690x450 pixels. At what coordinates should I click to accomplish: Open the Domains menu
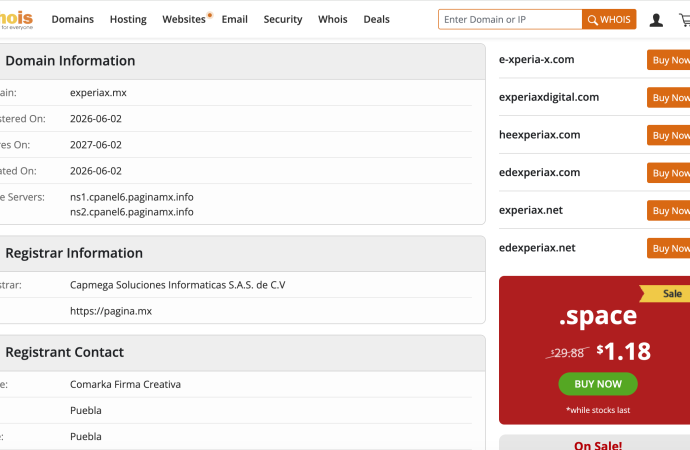pyautogui.click(x=73, y=19)
